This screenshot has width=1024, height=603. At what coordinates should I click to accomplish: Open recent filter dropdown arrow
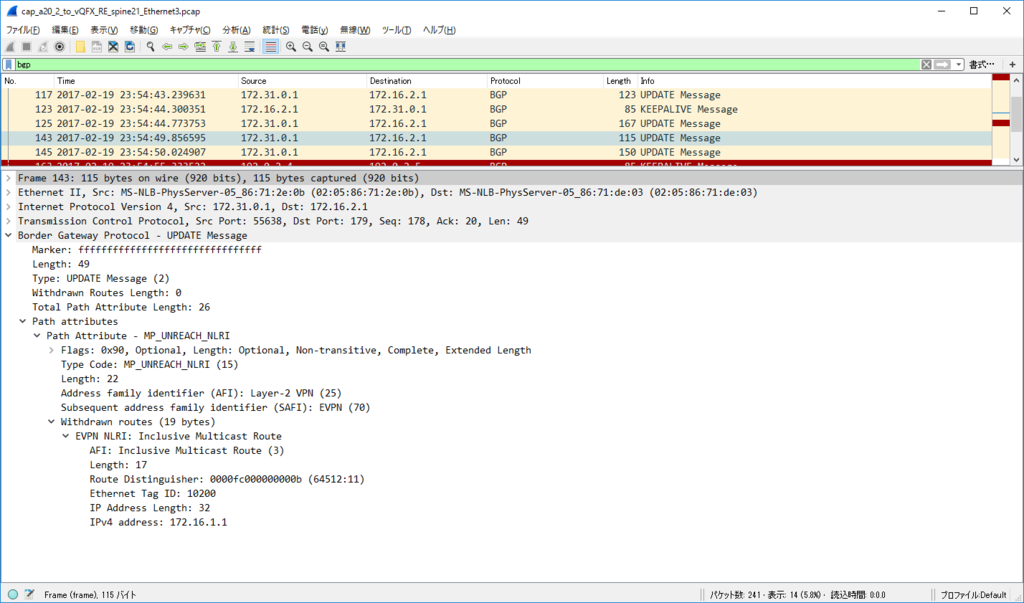click(959, 65)
